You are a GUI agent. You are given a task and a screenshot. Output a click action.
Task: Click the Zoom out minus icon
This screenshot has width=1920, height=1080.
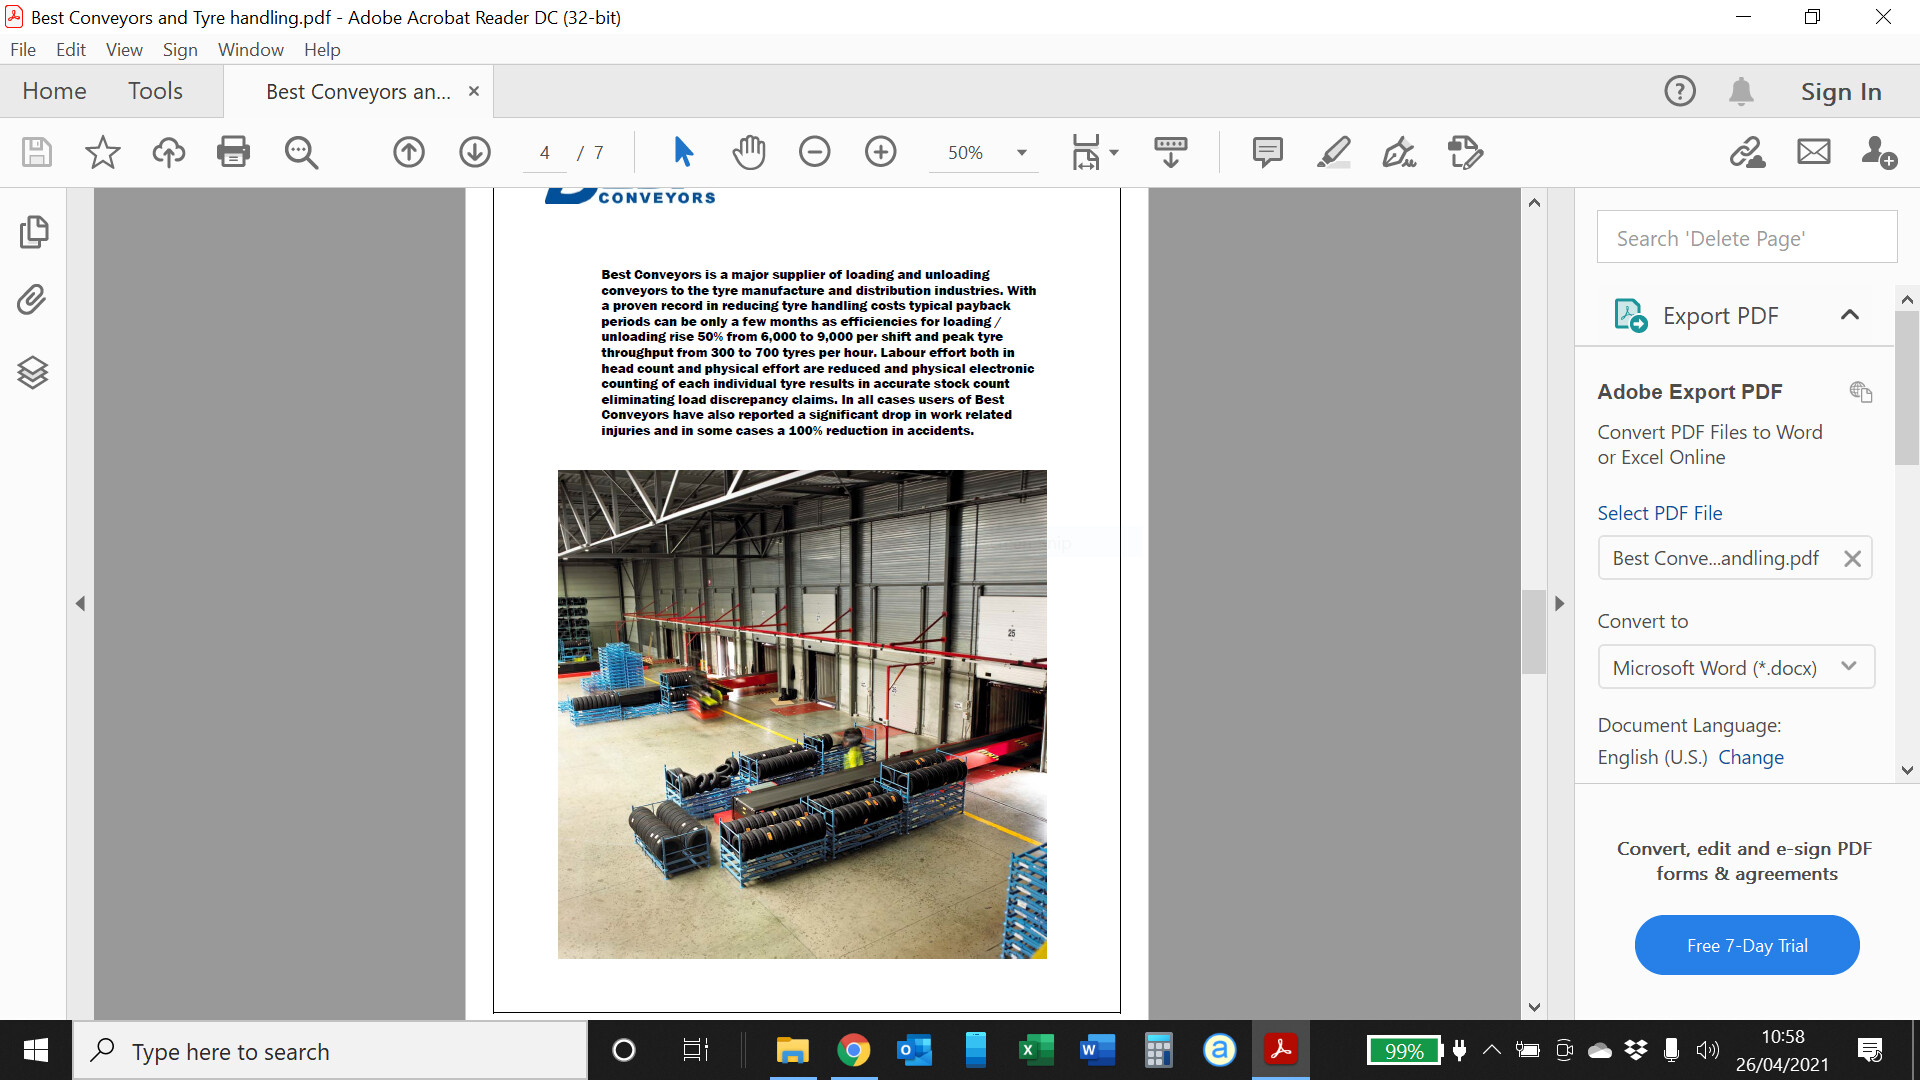(814, 152)
